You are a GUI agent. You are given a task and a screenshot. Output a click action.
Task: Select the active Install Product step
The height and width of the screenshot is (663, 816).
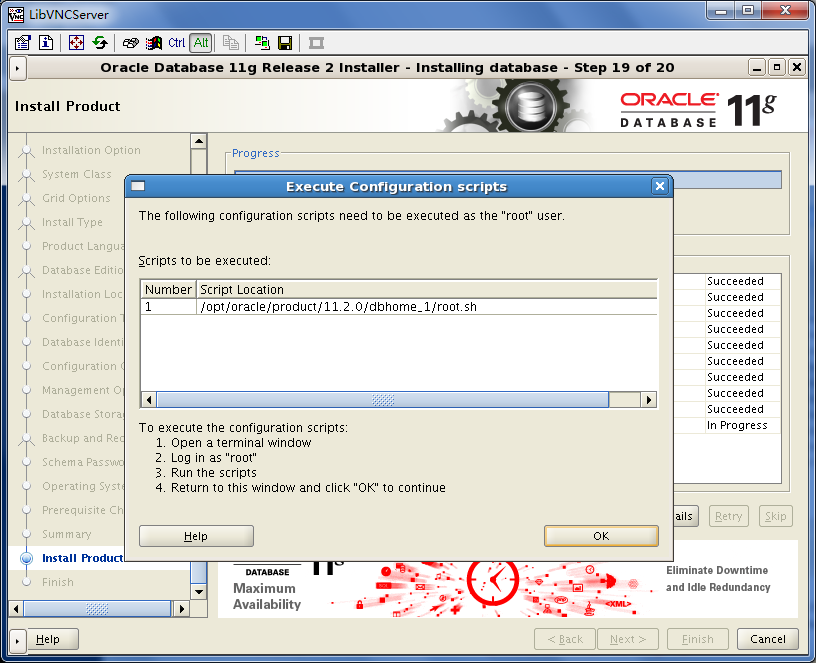coord(83,558)
